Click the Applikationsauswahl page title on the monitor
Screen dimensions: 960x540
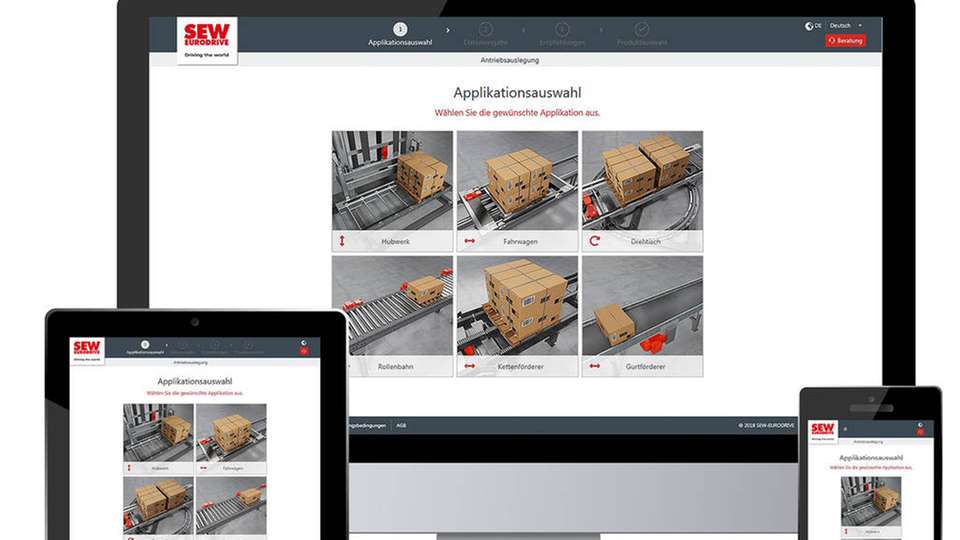point(517,93)
